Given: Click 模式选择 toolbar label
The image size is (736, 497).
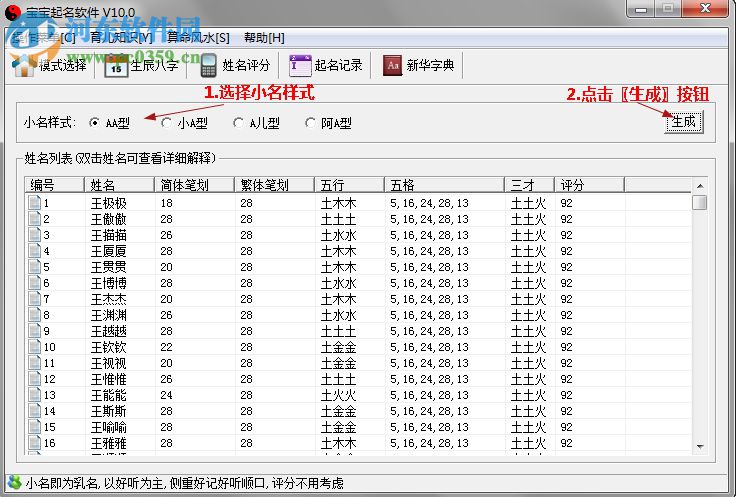Looking at the screenshot, I should point(63,65).
